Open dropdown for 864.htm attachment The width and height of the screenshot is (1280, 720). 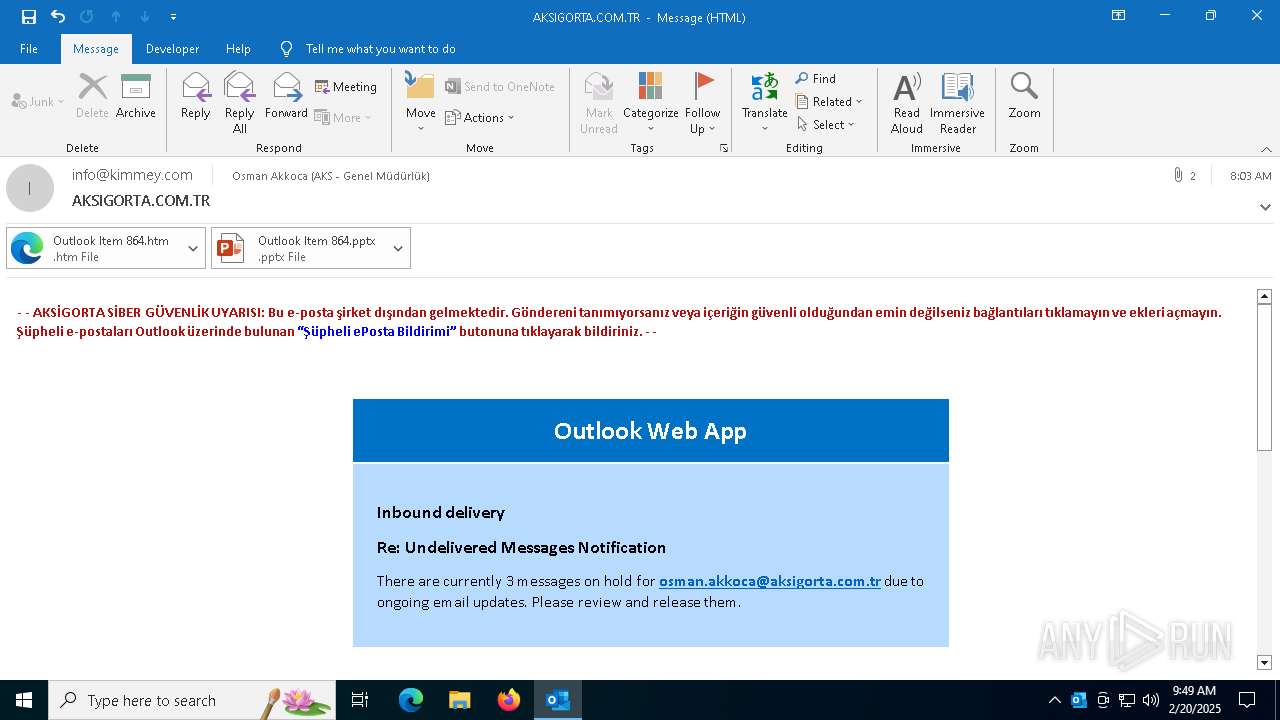click(x=193, y=248)
